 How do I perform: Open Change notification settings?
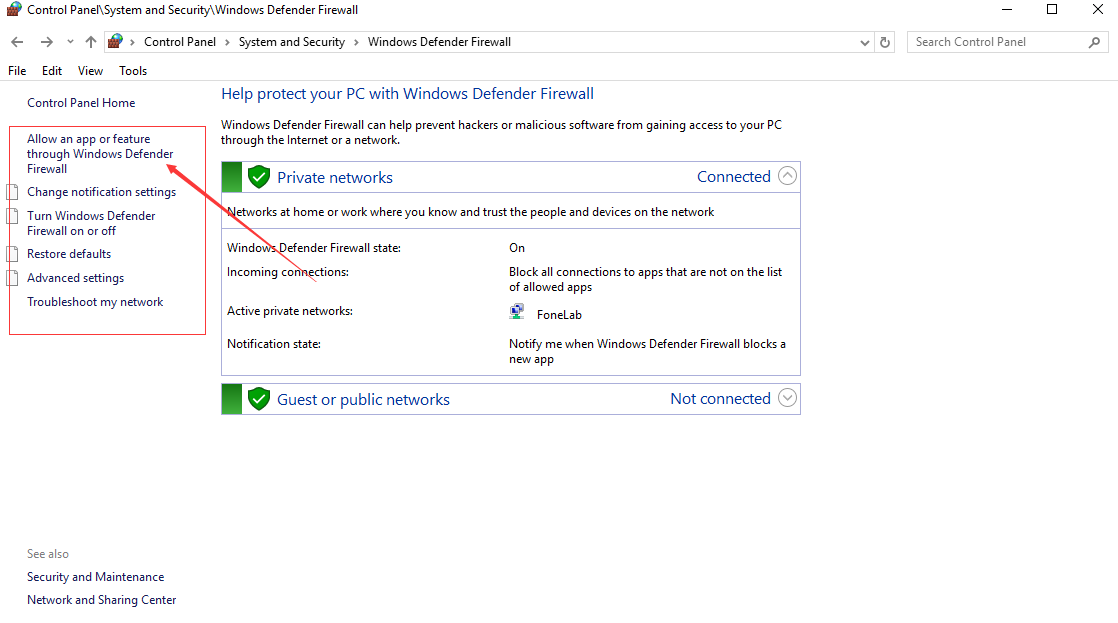(x=101, y=192)
